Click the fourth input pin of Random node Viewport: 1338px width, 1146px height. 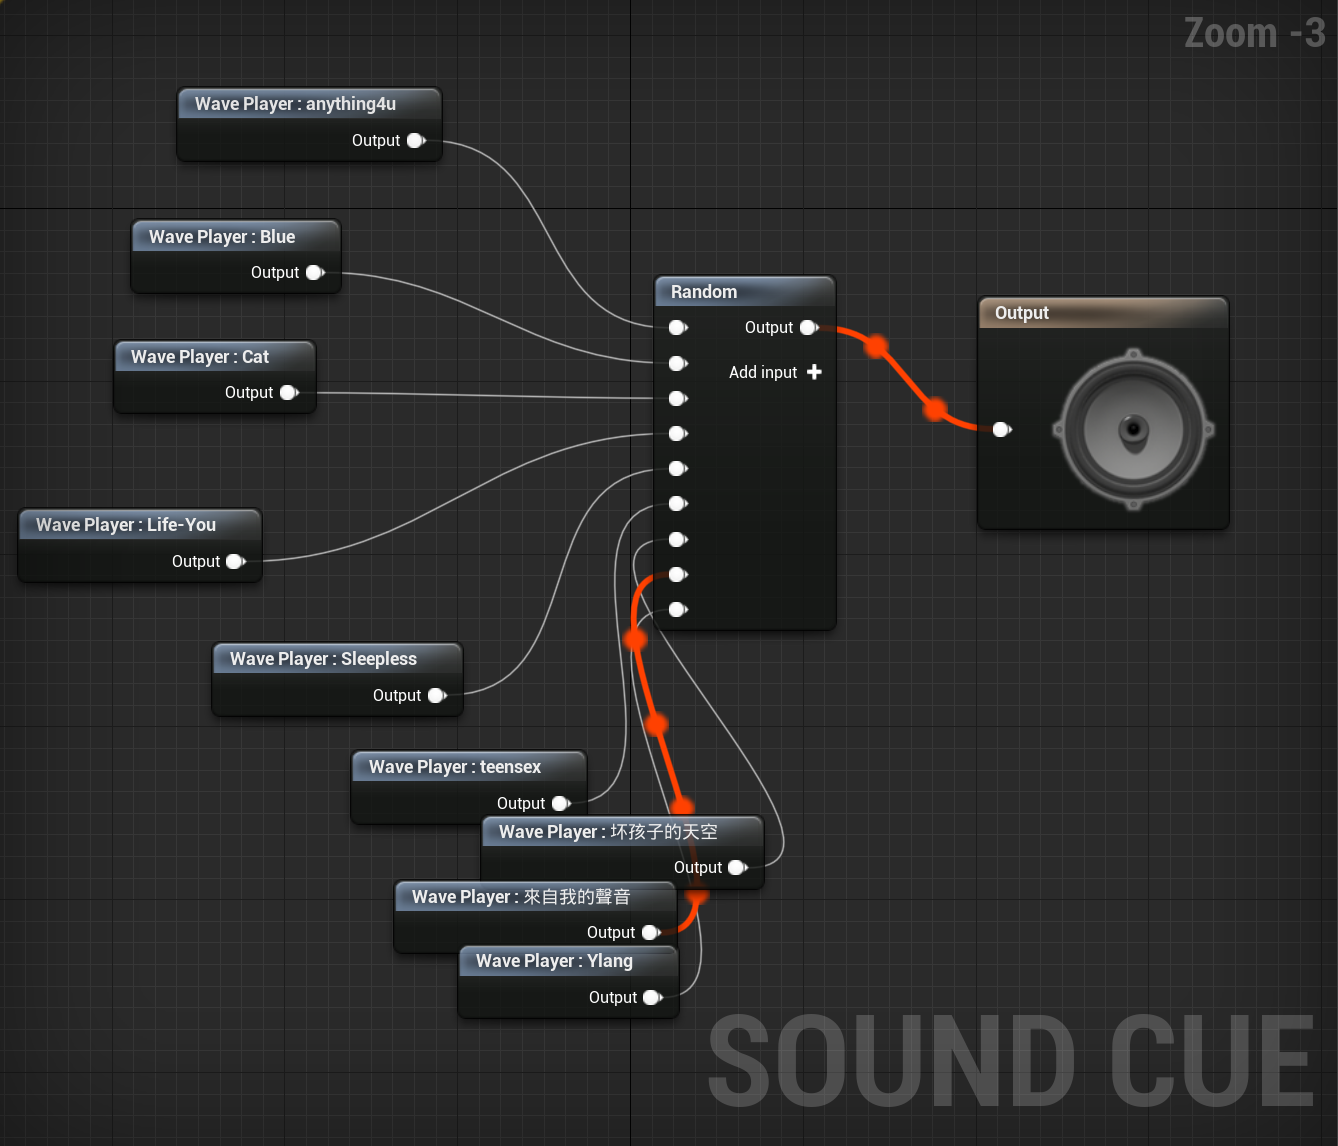coord(678,433)
